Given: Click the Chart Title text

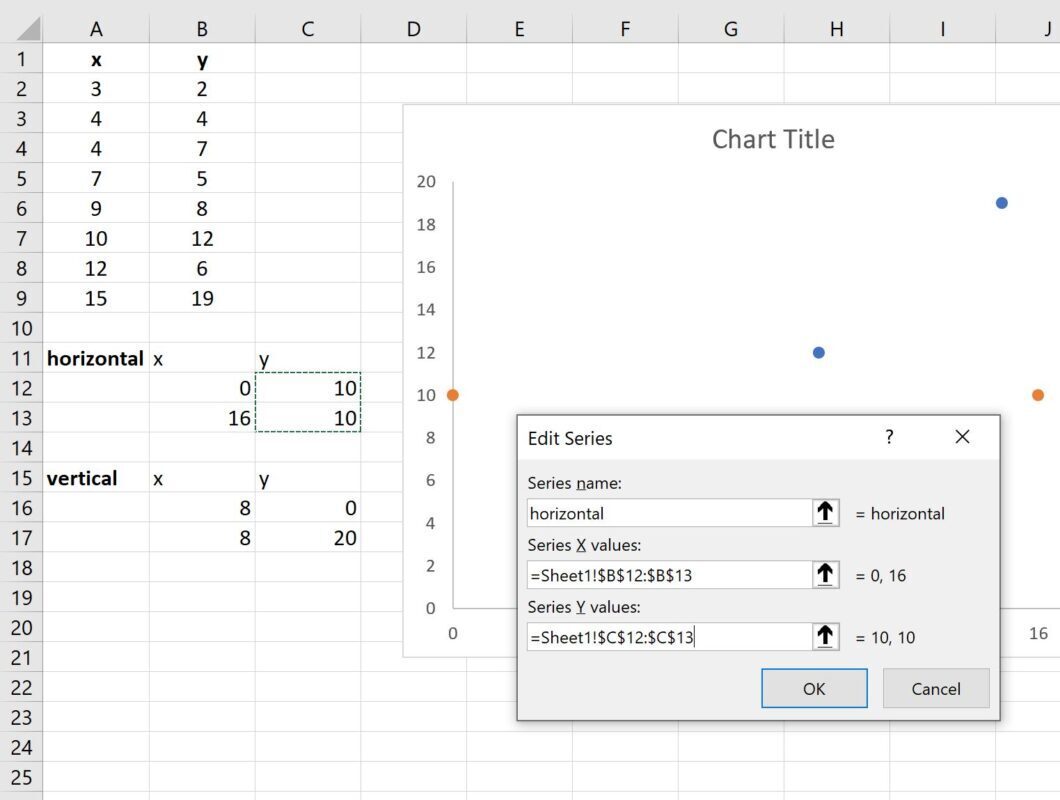Looking at the screenshot, I should (x=773, y=139).
